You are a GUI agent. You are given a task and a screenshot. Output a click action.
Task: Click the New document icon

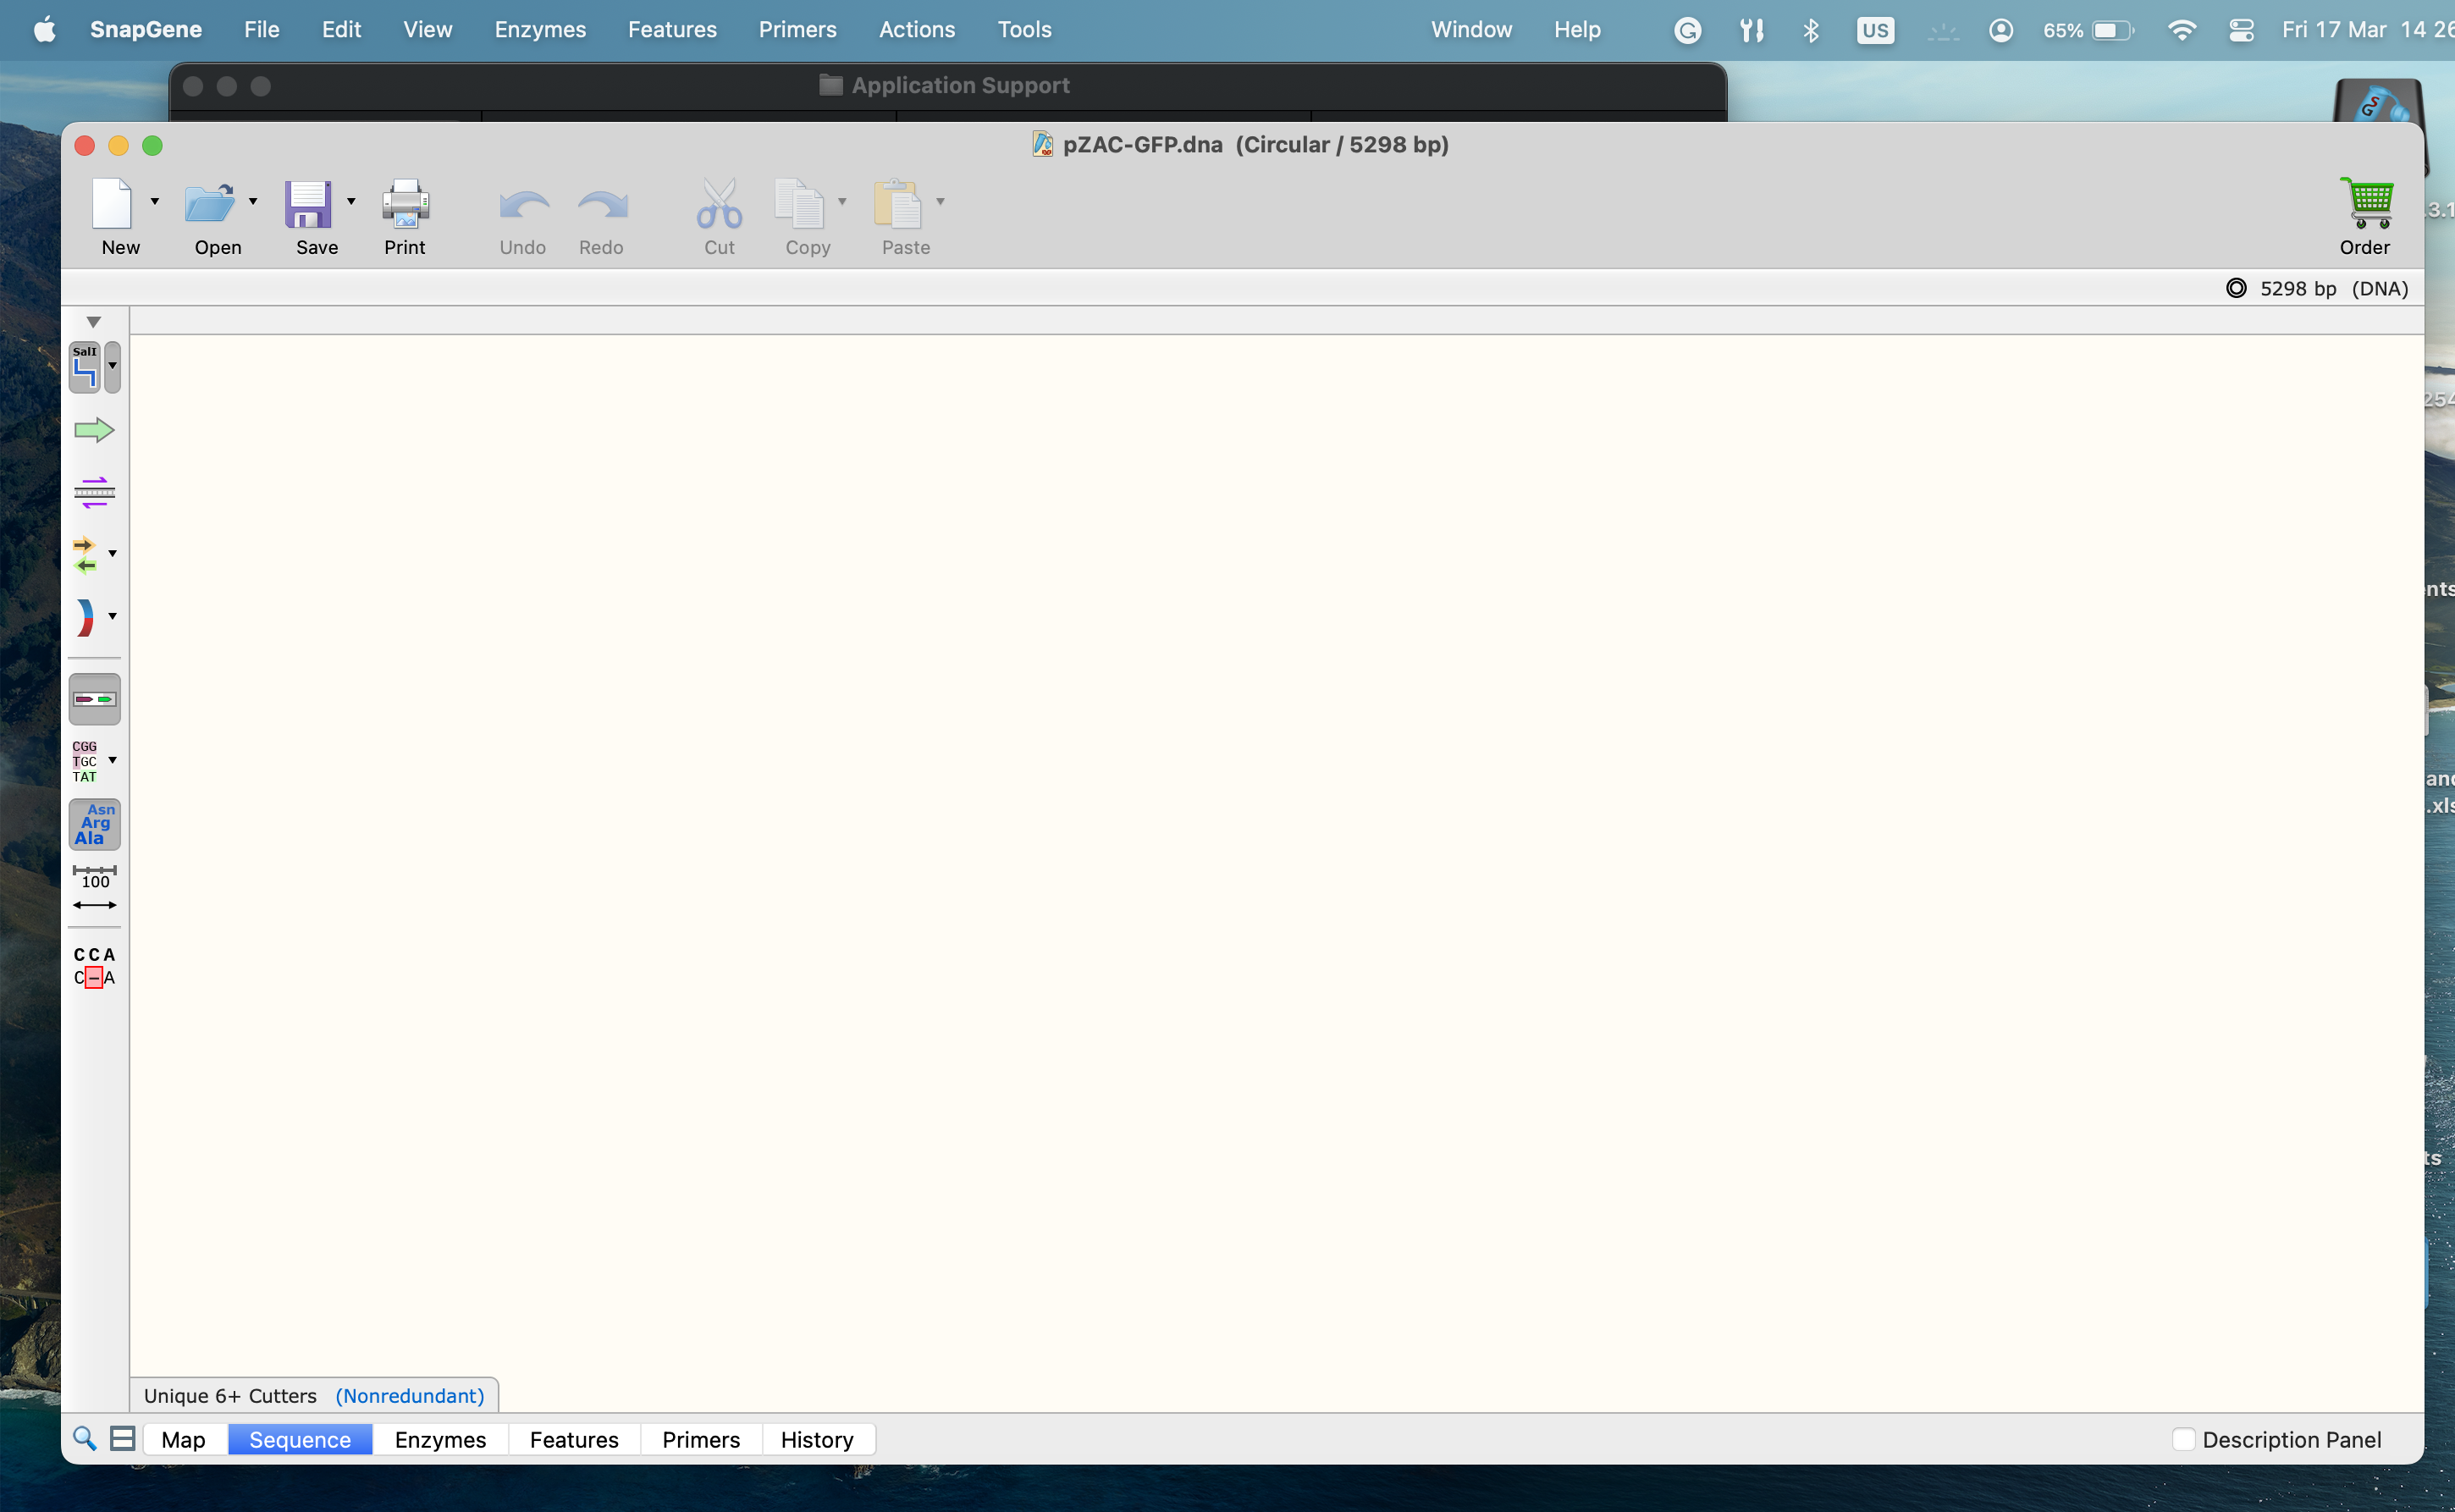click(111, 203)
